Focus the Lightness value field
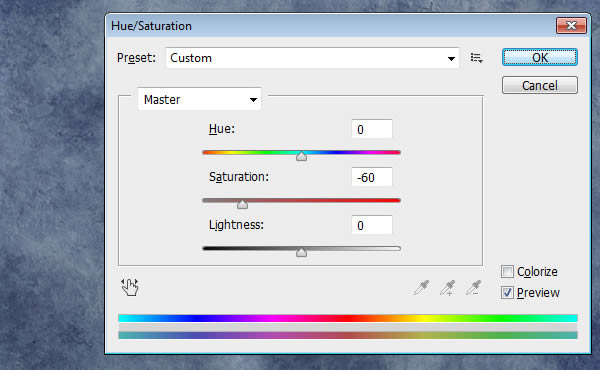 click(x=372, y=225)
